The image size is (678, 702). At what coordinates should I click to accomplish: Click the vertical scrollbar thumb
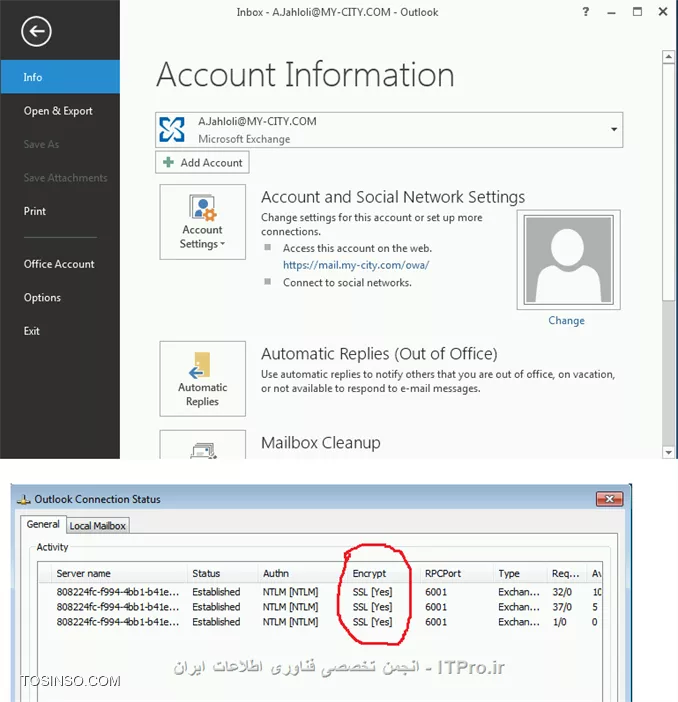pyautogui.click(x=668, y=182)
